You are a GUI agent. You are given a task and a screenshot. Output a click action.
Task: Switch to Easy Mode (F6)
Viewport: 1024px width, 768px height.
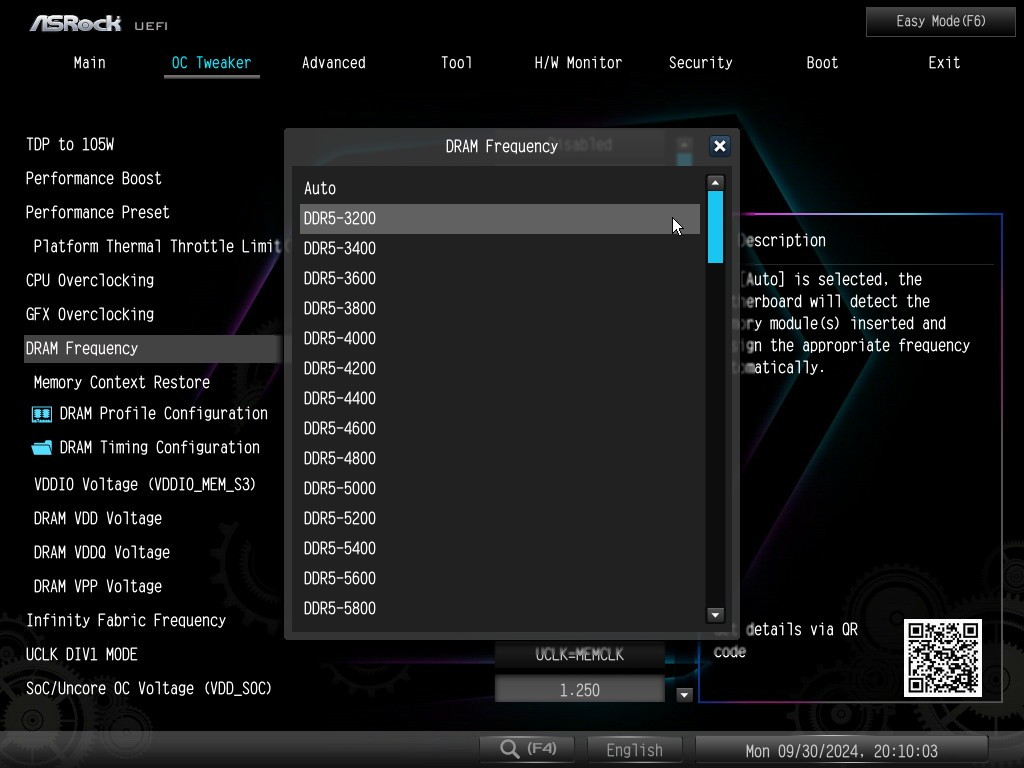tap(940, 21)
